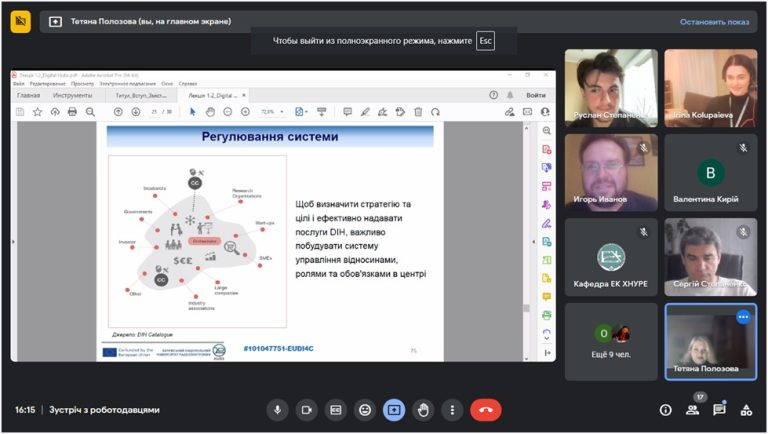Click the upload to cloud icon
This screenshot has width=768, height=434.
pyautogui.click(x=55, y=112)
